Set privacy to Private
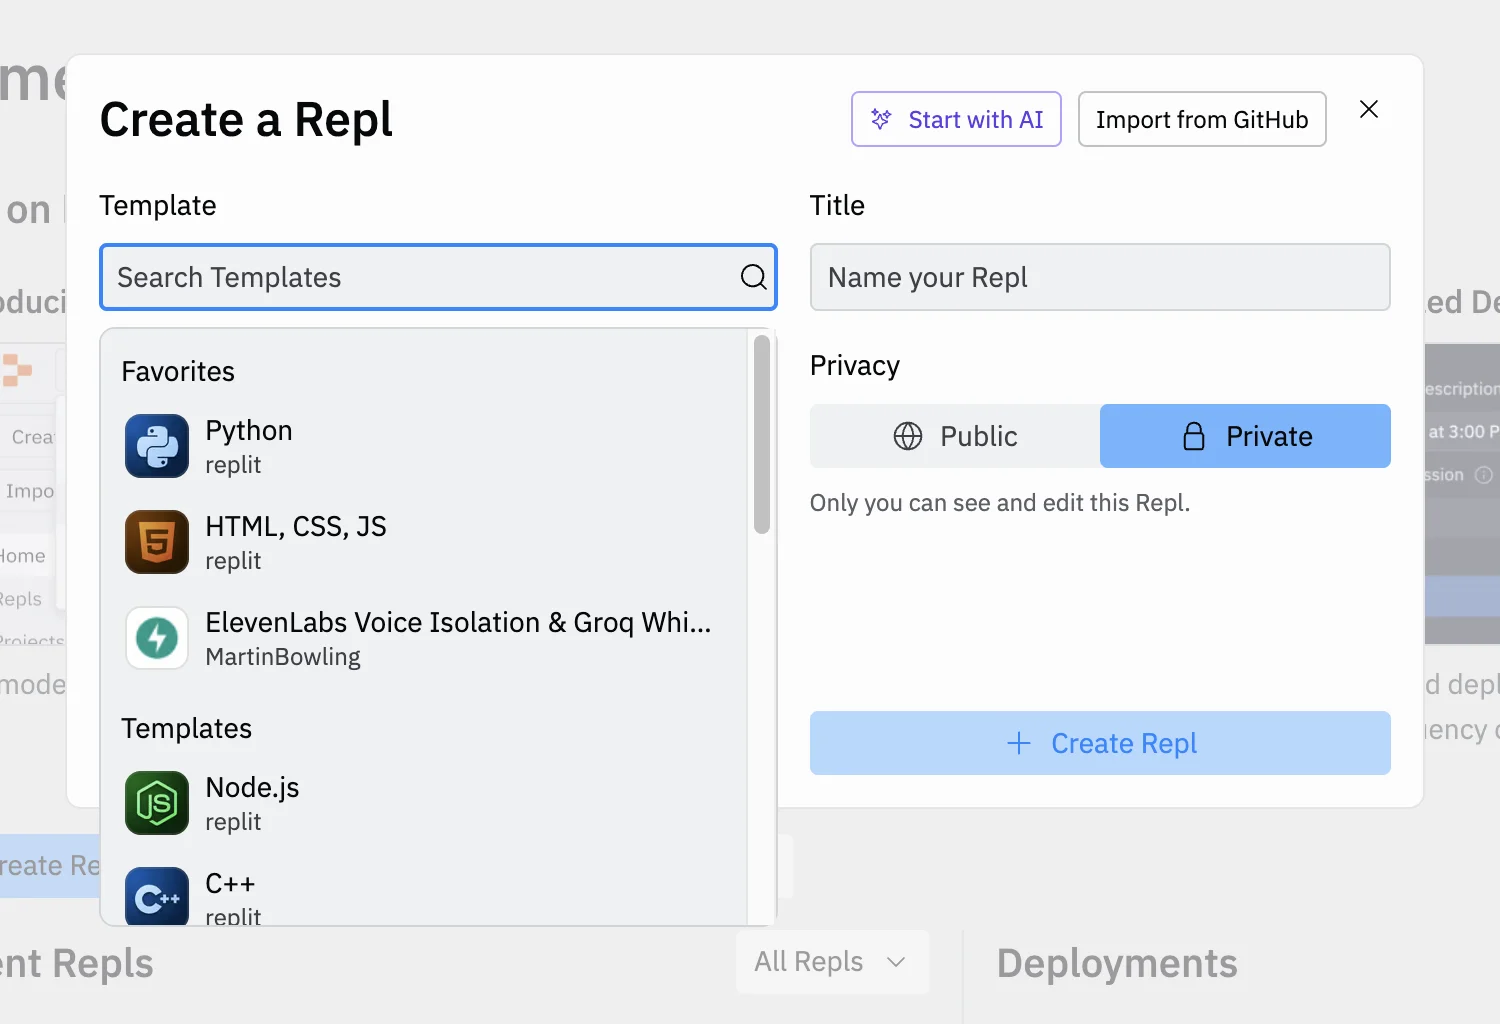This screenshot has width=1500, height=1024. pyautogui.click(x=1245, y=436)
